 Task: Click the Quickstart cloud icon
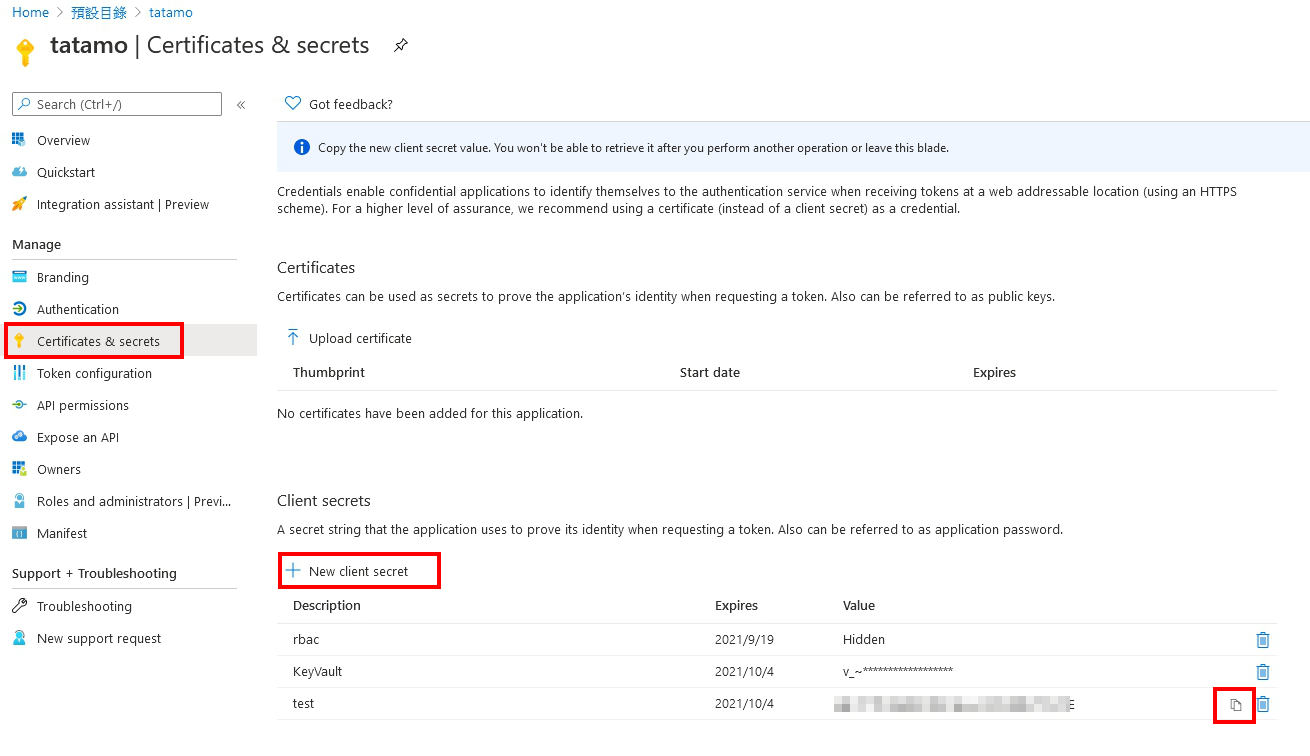(x=19, y=172)
